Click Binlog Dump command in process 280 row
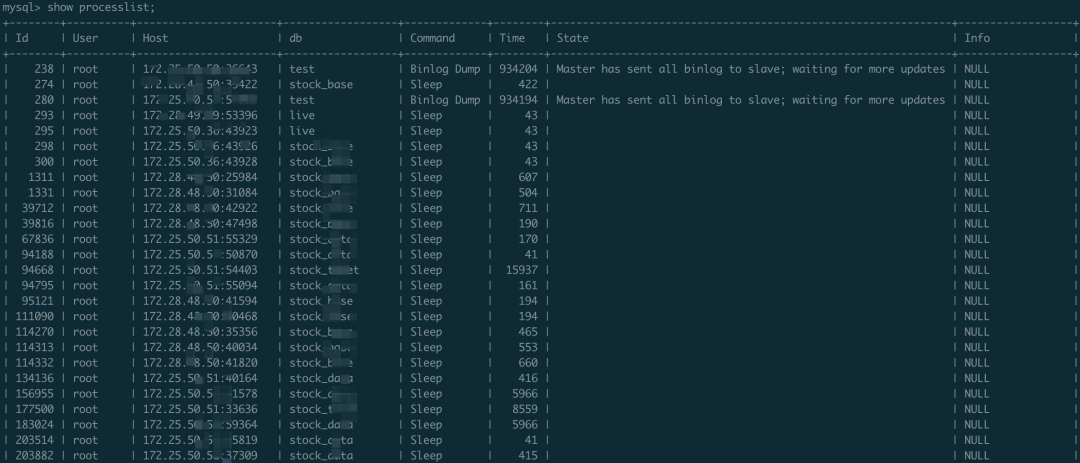 (x=444, y=100)
